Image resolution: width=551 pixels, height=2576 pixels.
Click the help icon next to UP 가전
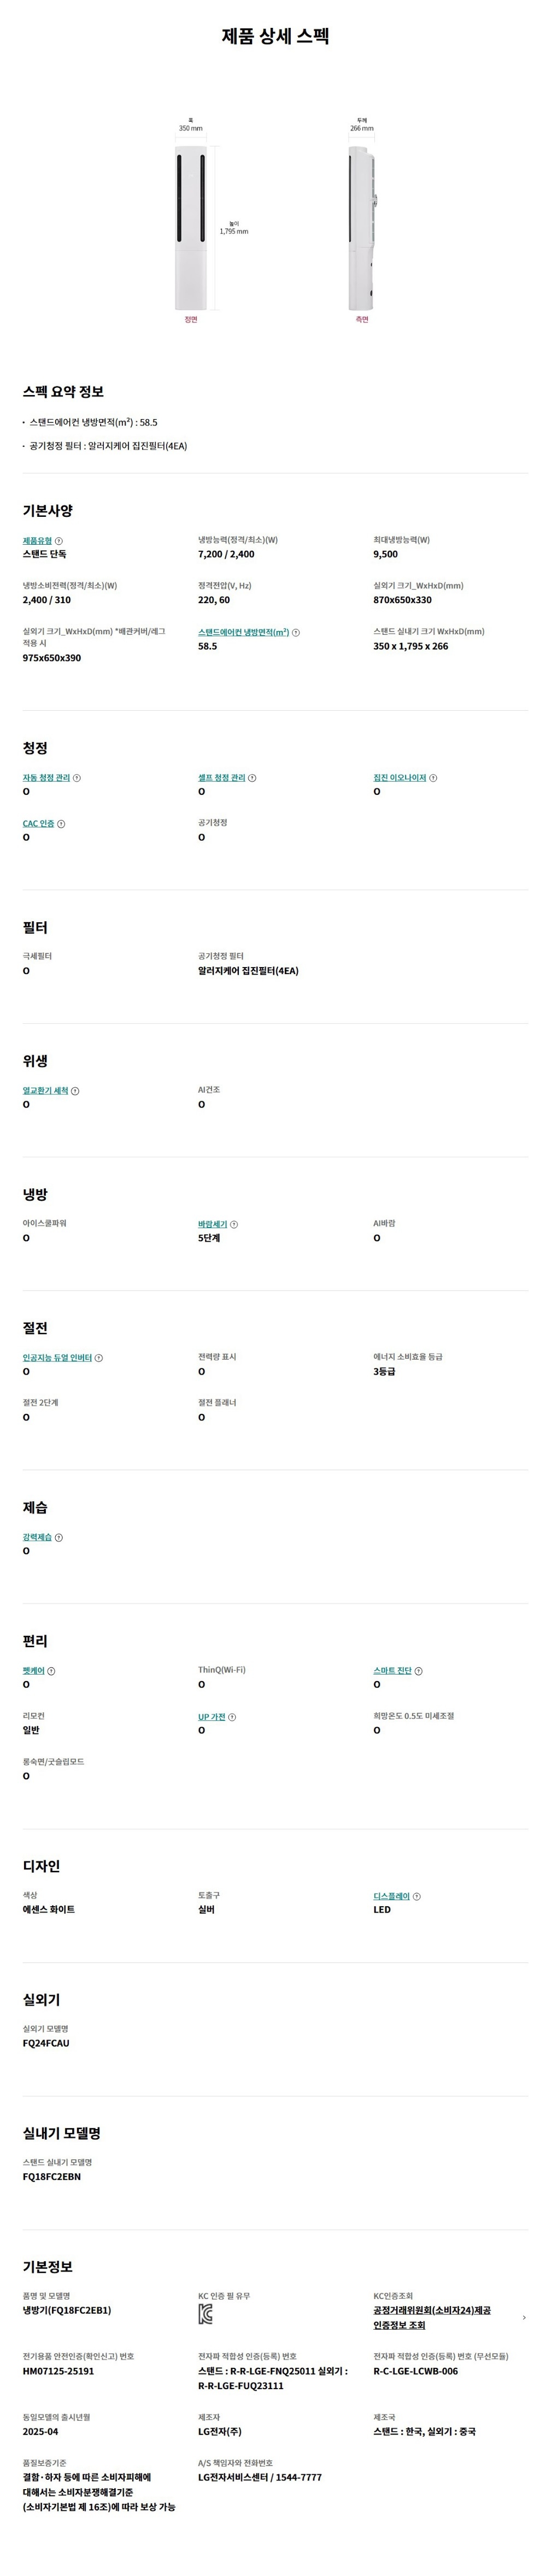pos(232,1717)
